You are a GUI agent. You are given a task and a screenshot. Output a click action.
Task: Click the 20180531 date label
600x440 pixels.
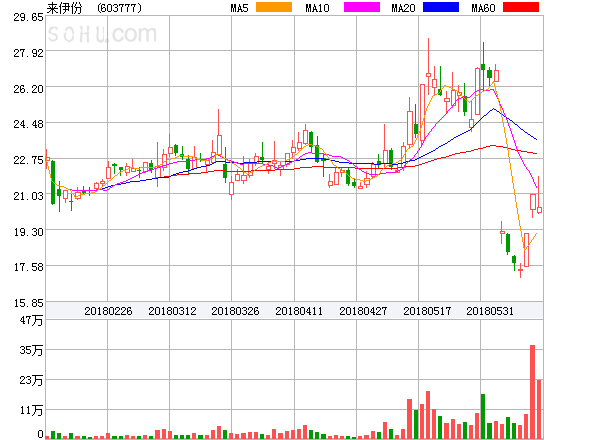tap(490, 311)
